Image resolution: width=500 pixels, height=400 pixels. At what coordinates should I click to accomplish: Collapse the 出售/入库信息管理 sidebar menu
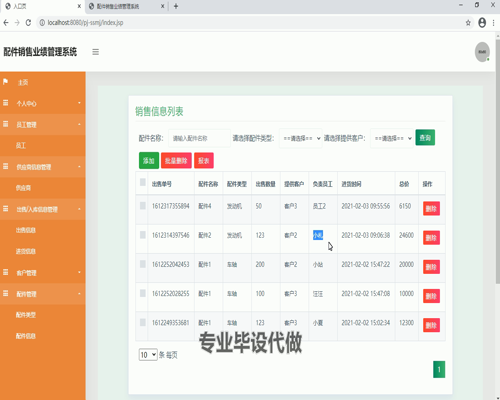43,209
